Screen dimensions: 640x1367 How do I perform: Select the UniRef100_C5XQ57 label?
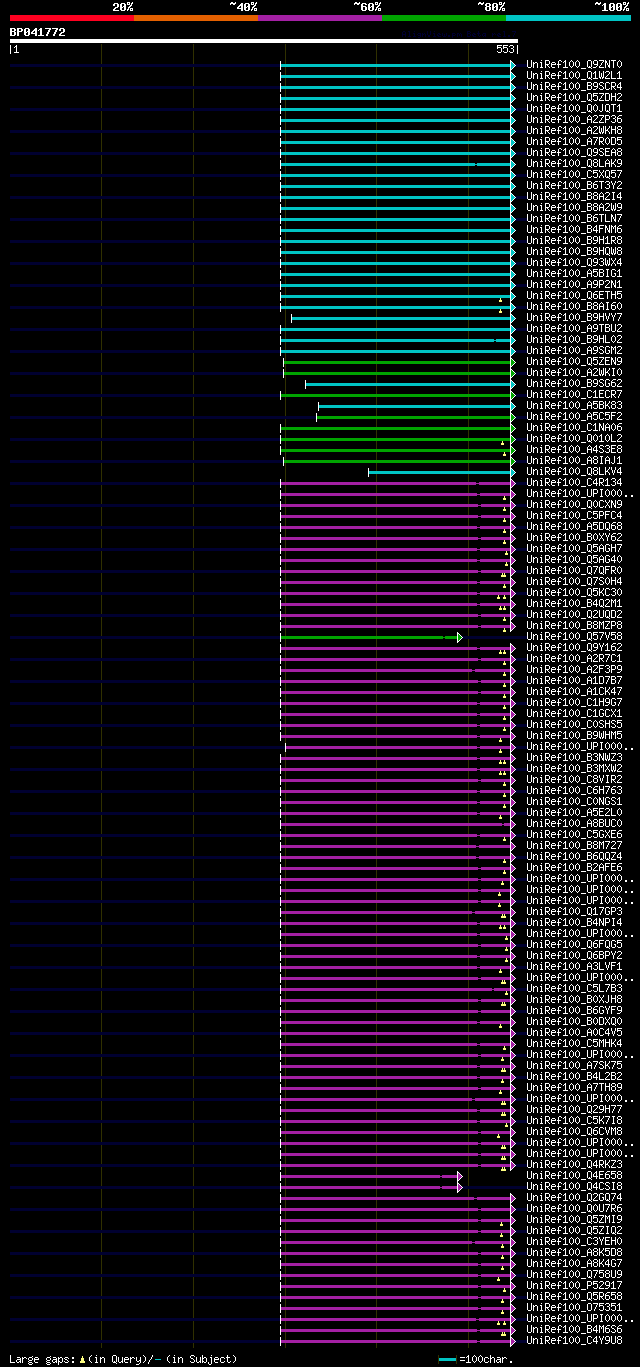pyautogui.click(x=574, y=175)
